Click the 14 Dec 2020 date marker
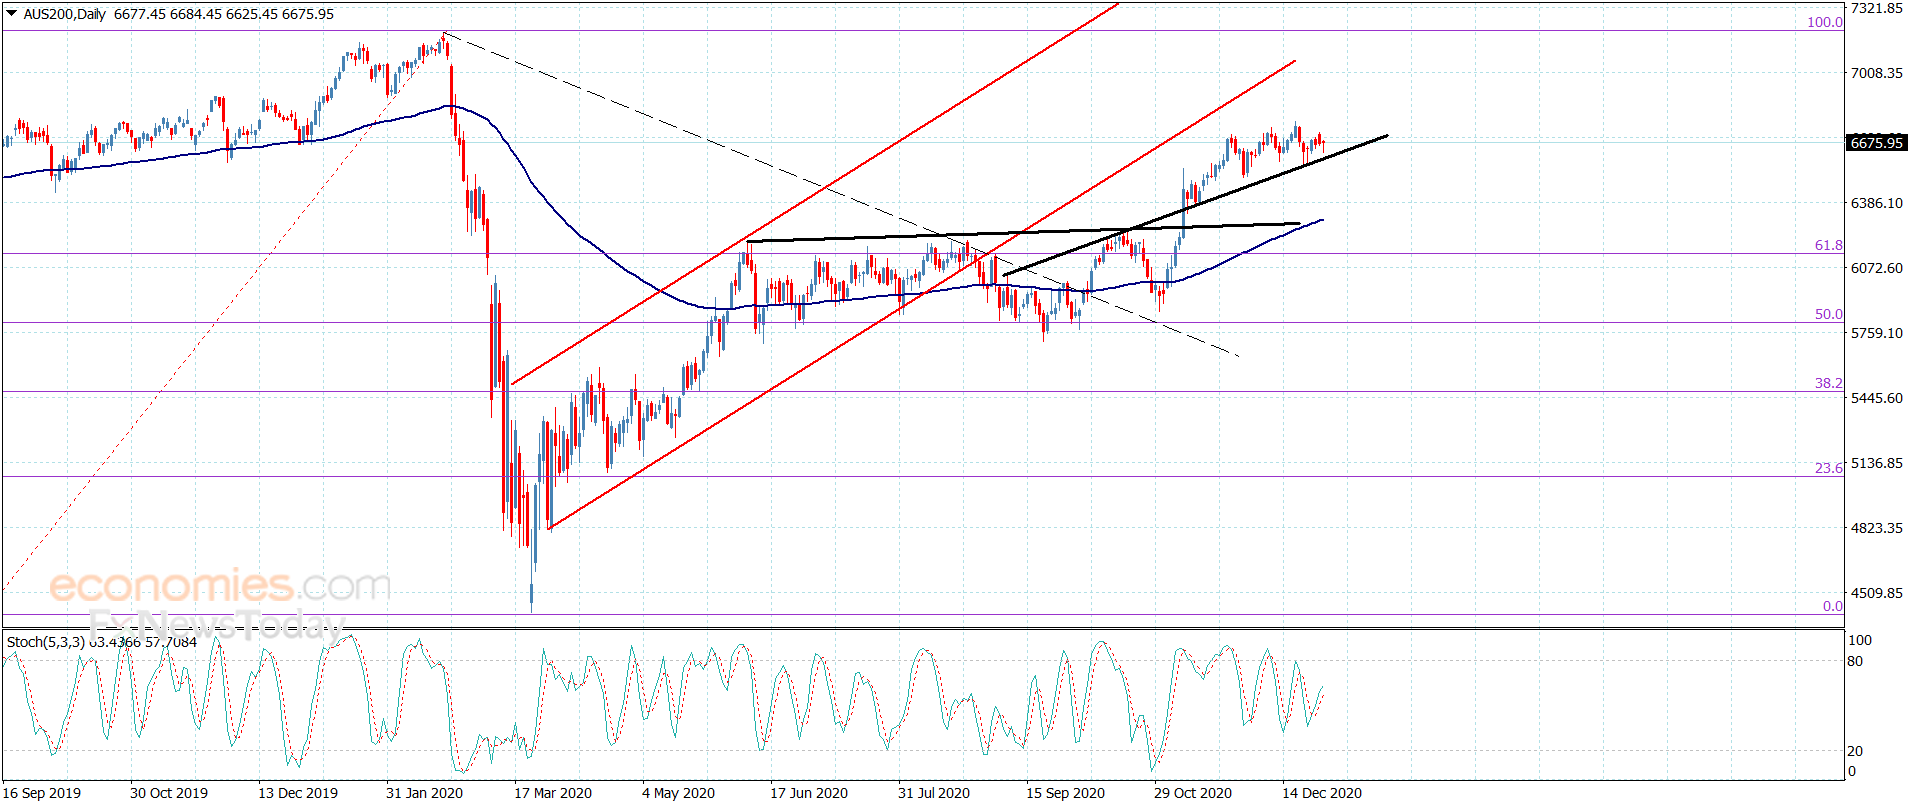The height and width of the screenshot is (807, 1916). [1322, 793]
